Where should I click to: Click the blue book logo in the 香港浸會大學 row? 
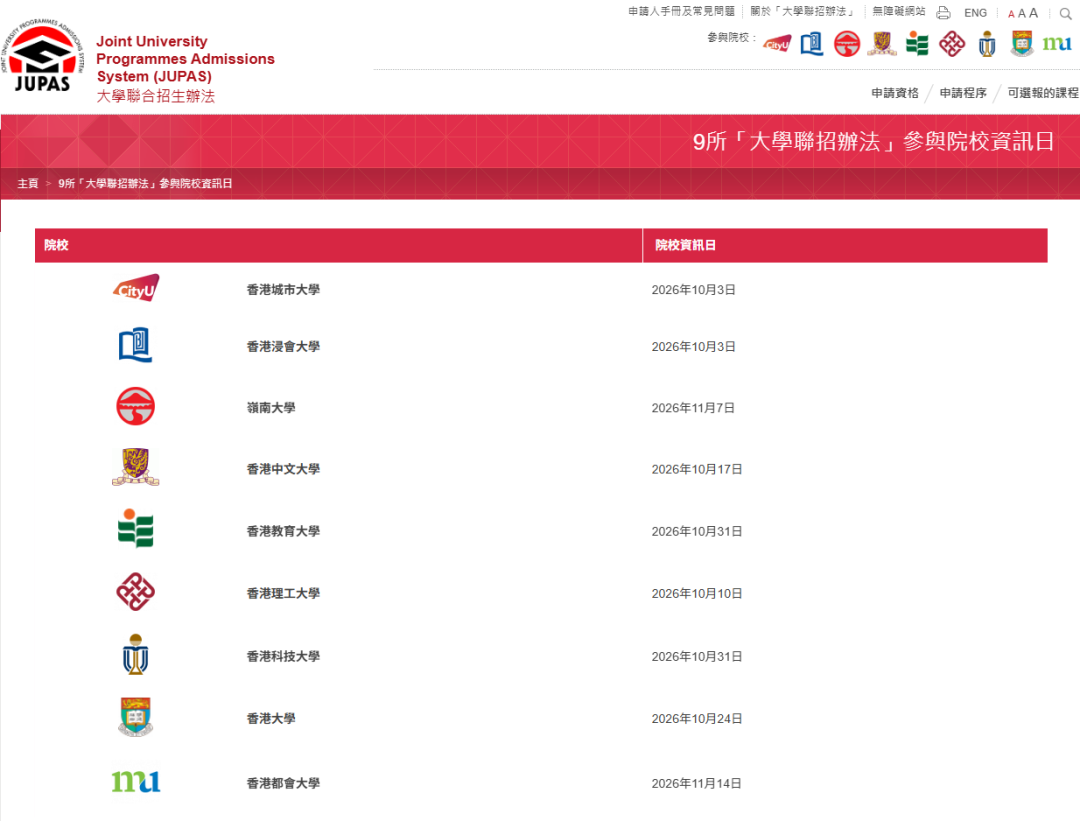tap(135, 344)
